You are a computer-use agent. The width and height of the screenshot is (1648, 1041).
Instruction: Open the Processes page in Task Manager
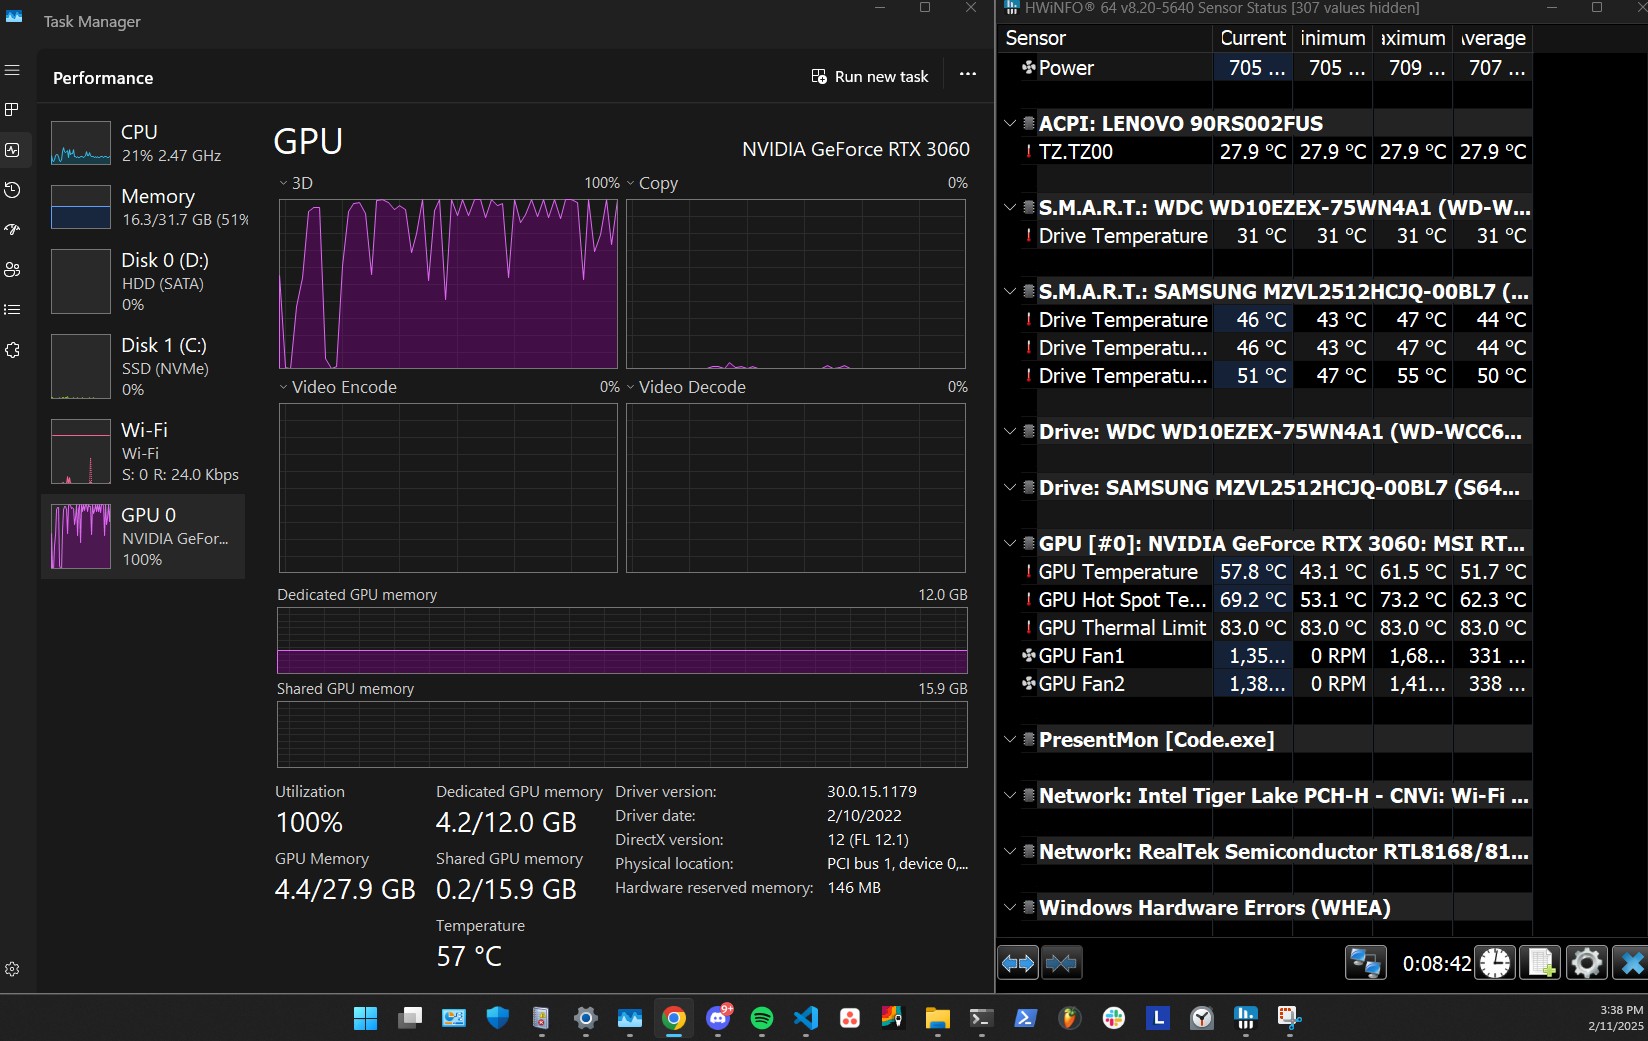tap(12, 109)
